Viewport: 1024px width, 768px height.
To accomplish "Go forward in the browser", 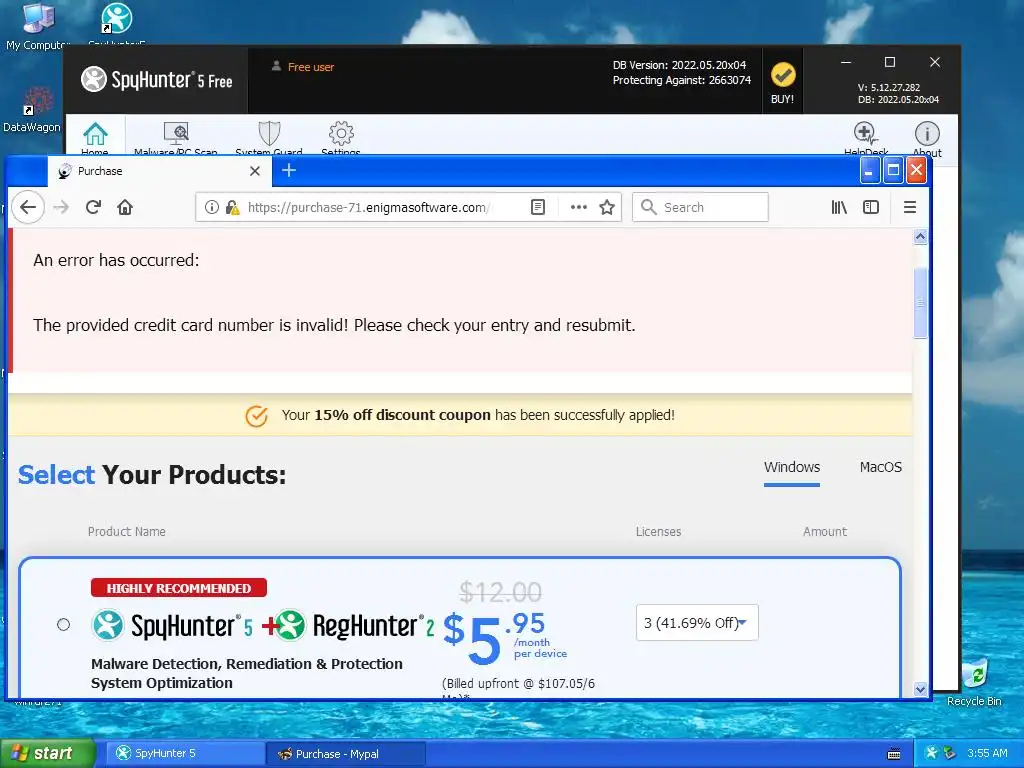I will [61, 207].
